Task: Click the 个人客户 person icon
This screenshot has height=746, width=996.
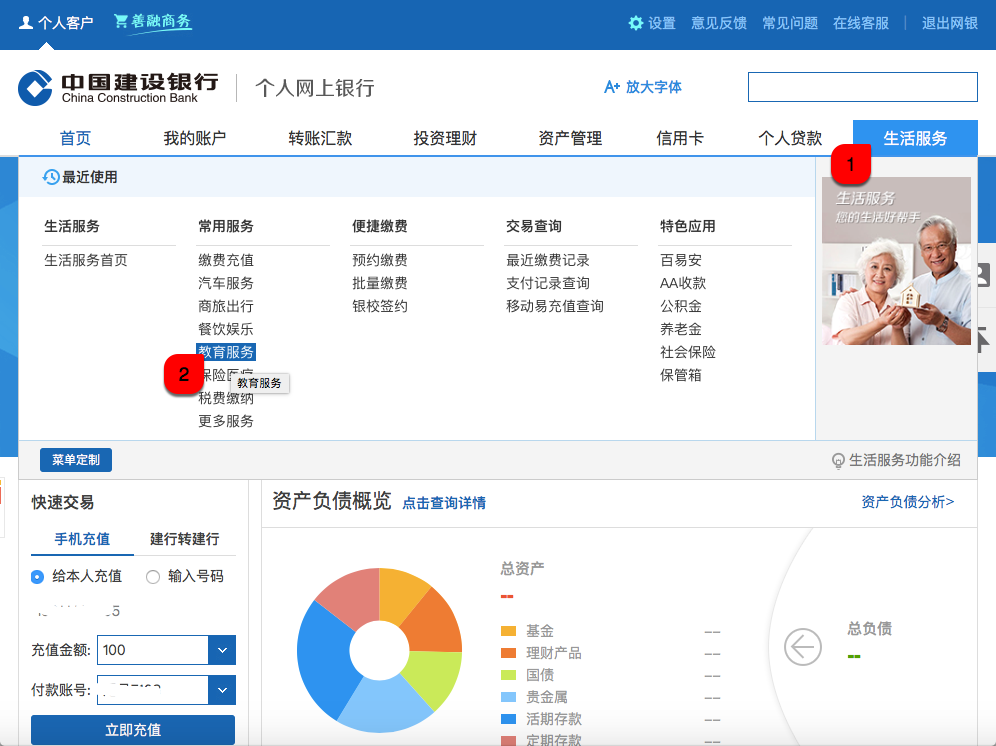Action: pos(26,22)
